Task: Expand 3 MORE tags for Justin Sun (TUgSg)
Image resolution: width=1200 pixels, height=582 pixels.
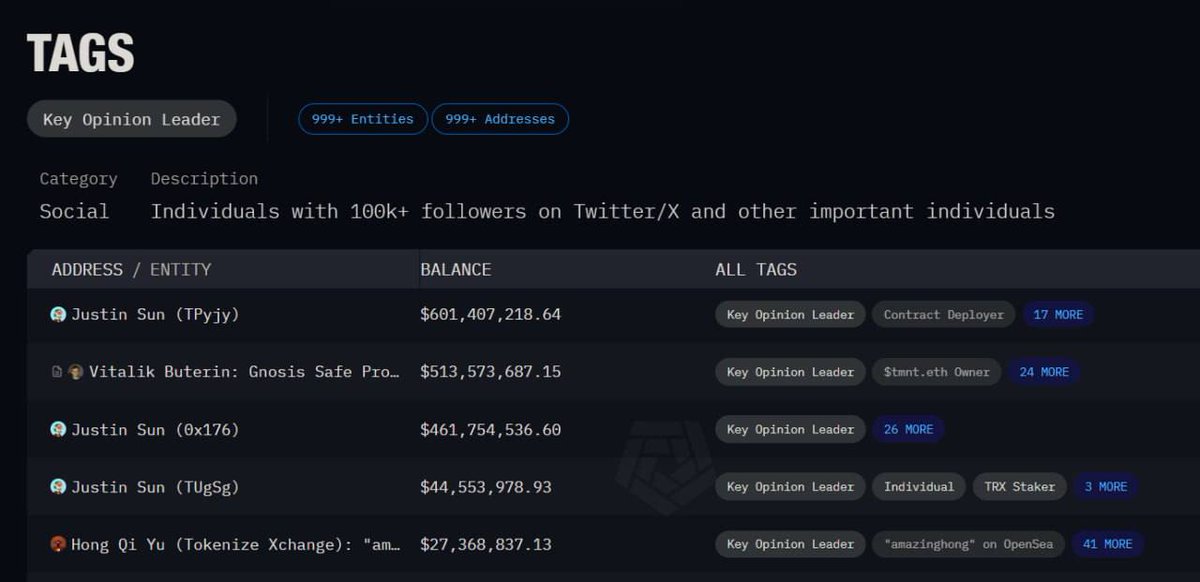Action: coord(1106,487)
